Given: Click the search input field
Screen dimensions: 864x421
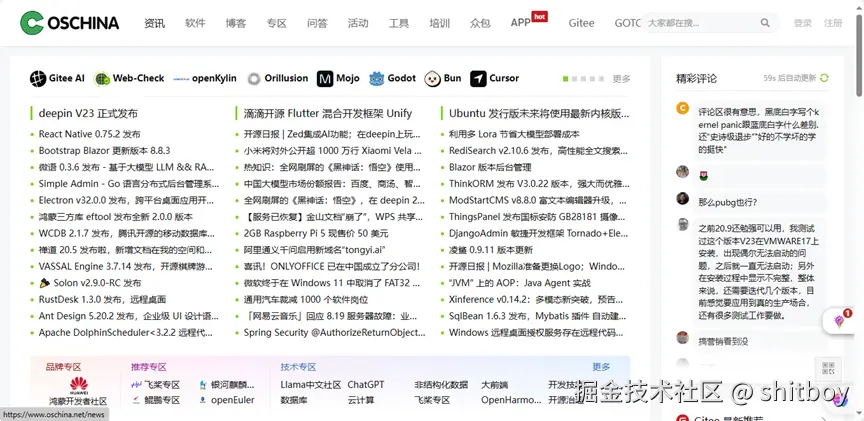Looking at the screenshot, I should [x=701, y=23].
